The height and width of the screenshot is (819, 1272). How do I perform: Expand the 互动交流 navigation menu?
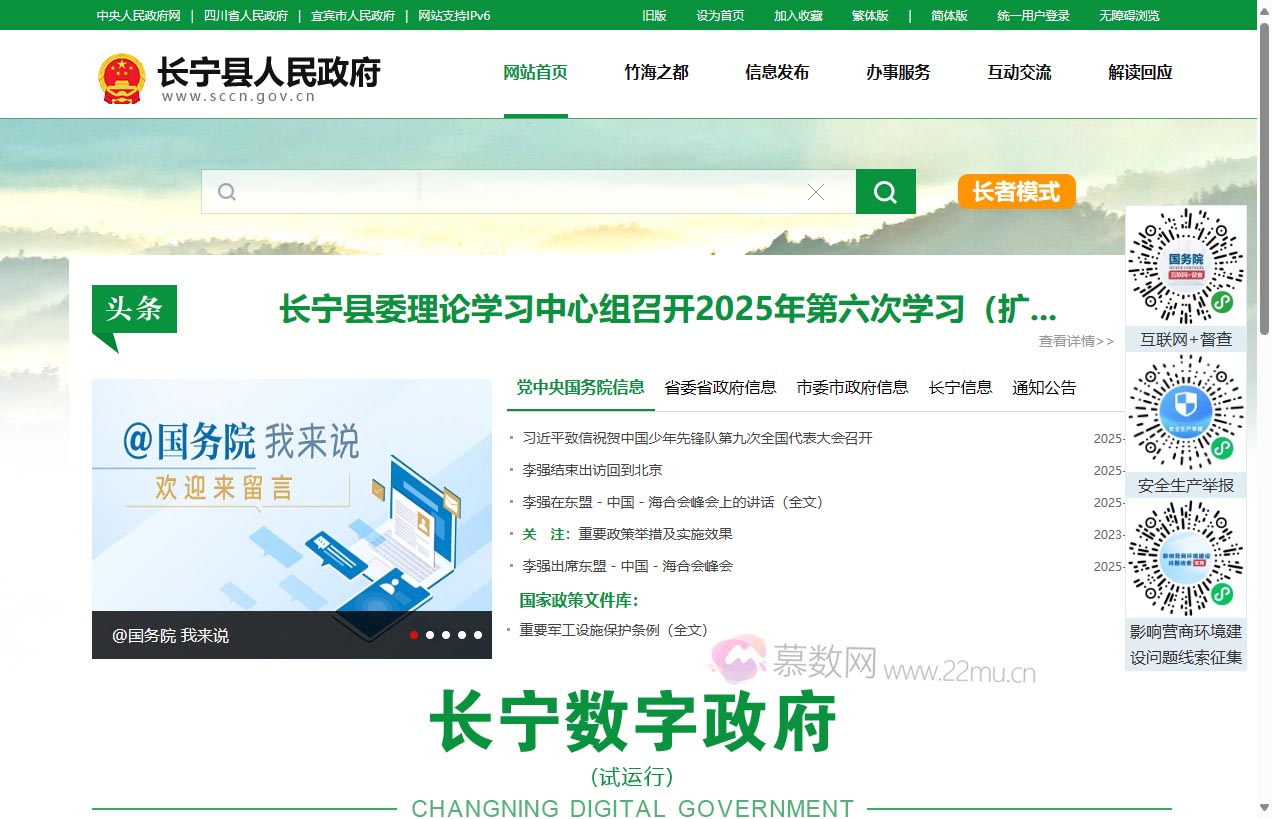[1019, 72]
